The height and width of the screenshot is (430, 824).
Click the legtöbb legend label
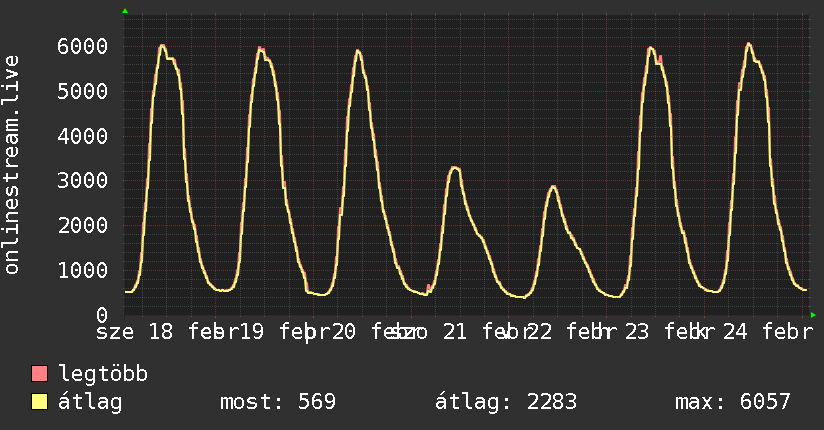tap(103, 374)
